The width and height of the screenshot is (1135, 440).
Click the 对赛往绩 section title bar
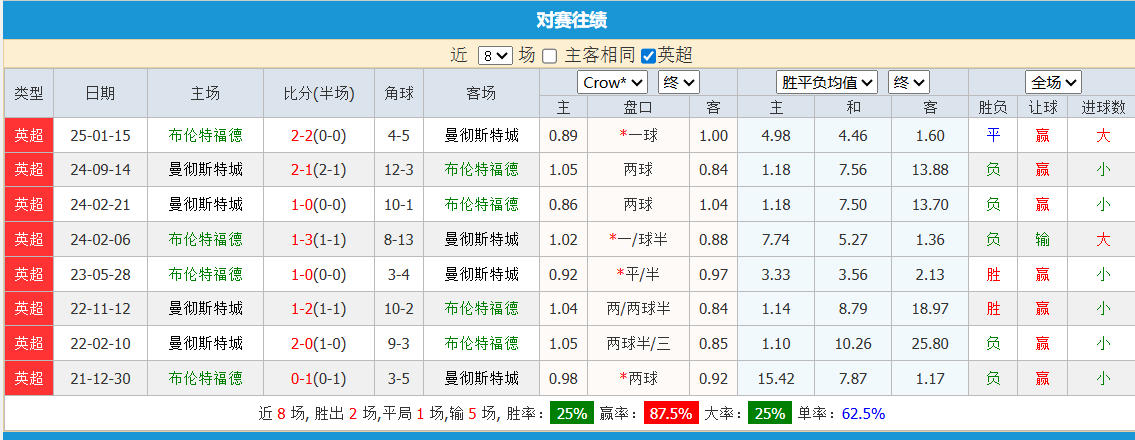(x=570, y=20)
